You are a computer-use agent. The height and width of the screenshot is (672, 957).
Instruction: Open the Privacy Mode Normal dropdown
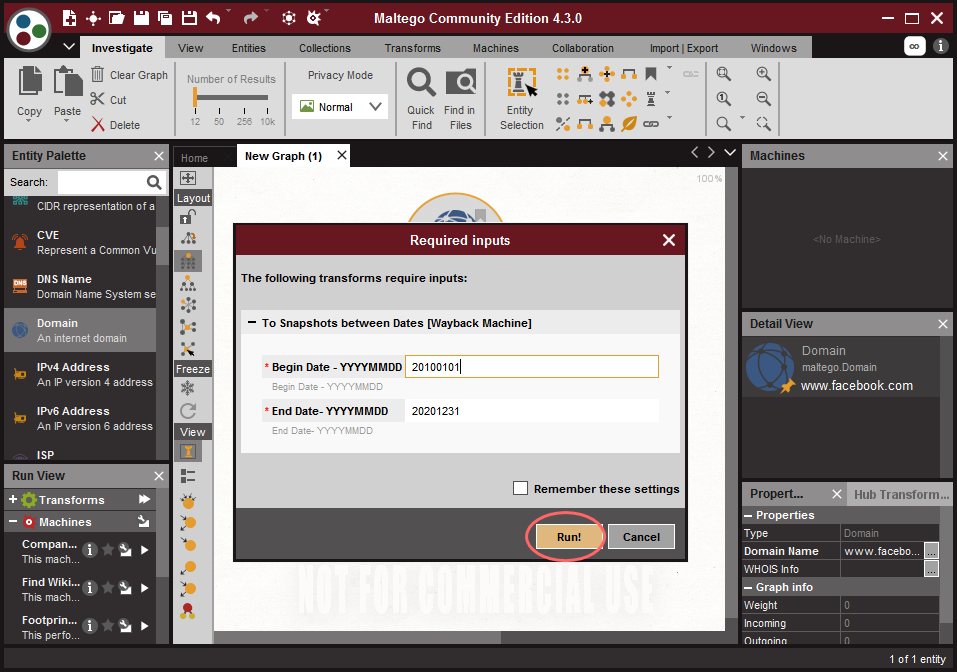click(340, 107)
